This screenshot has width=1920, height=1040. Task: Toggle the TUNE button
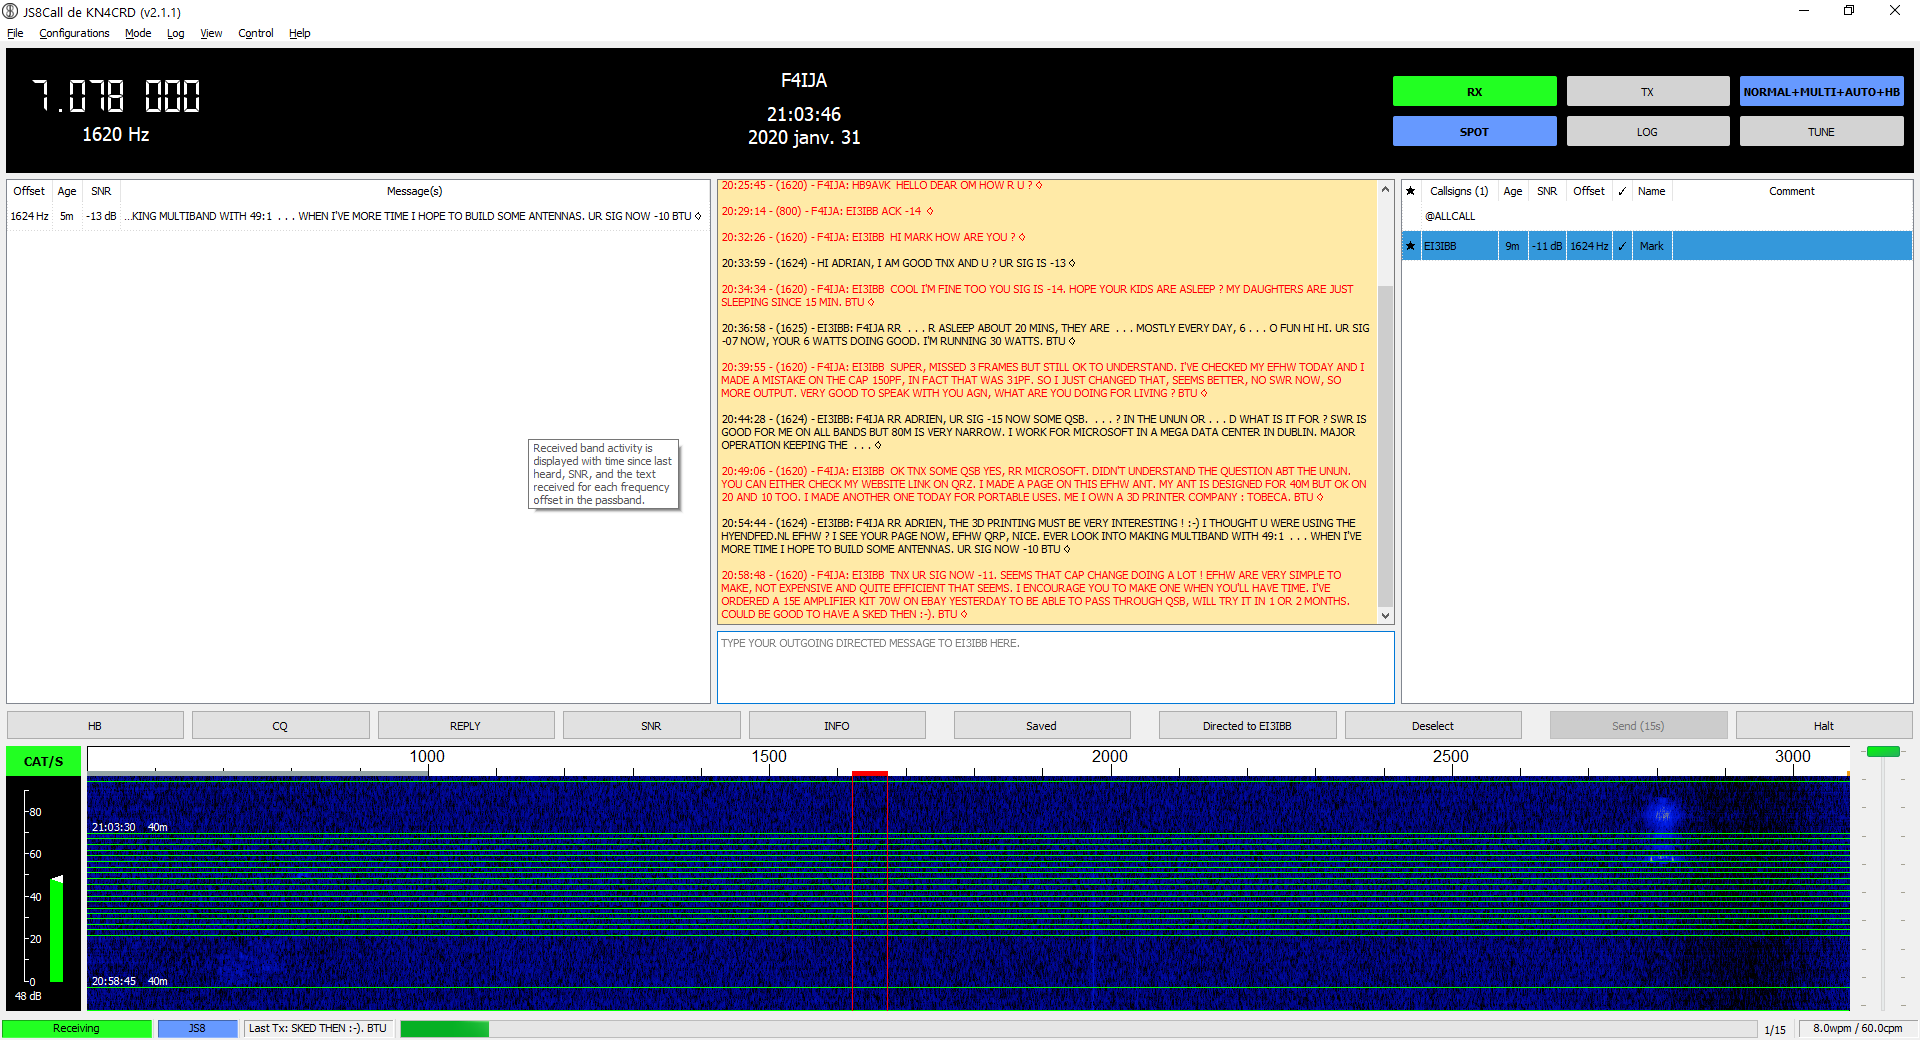click(1820, 132)
